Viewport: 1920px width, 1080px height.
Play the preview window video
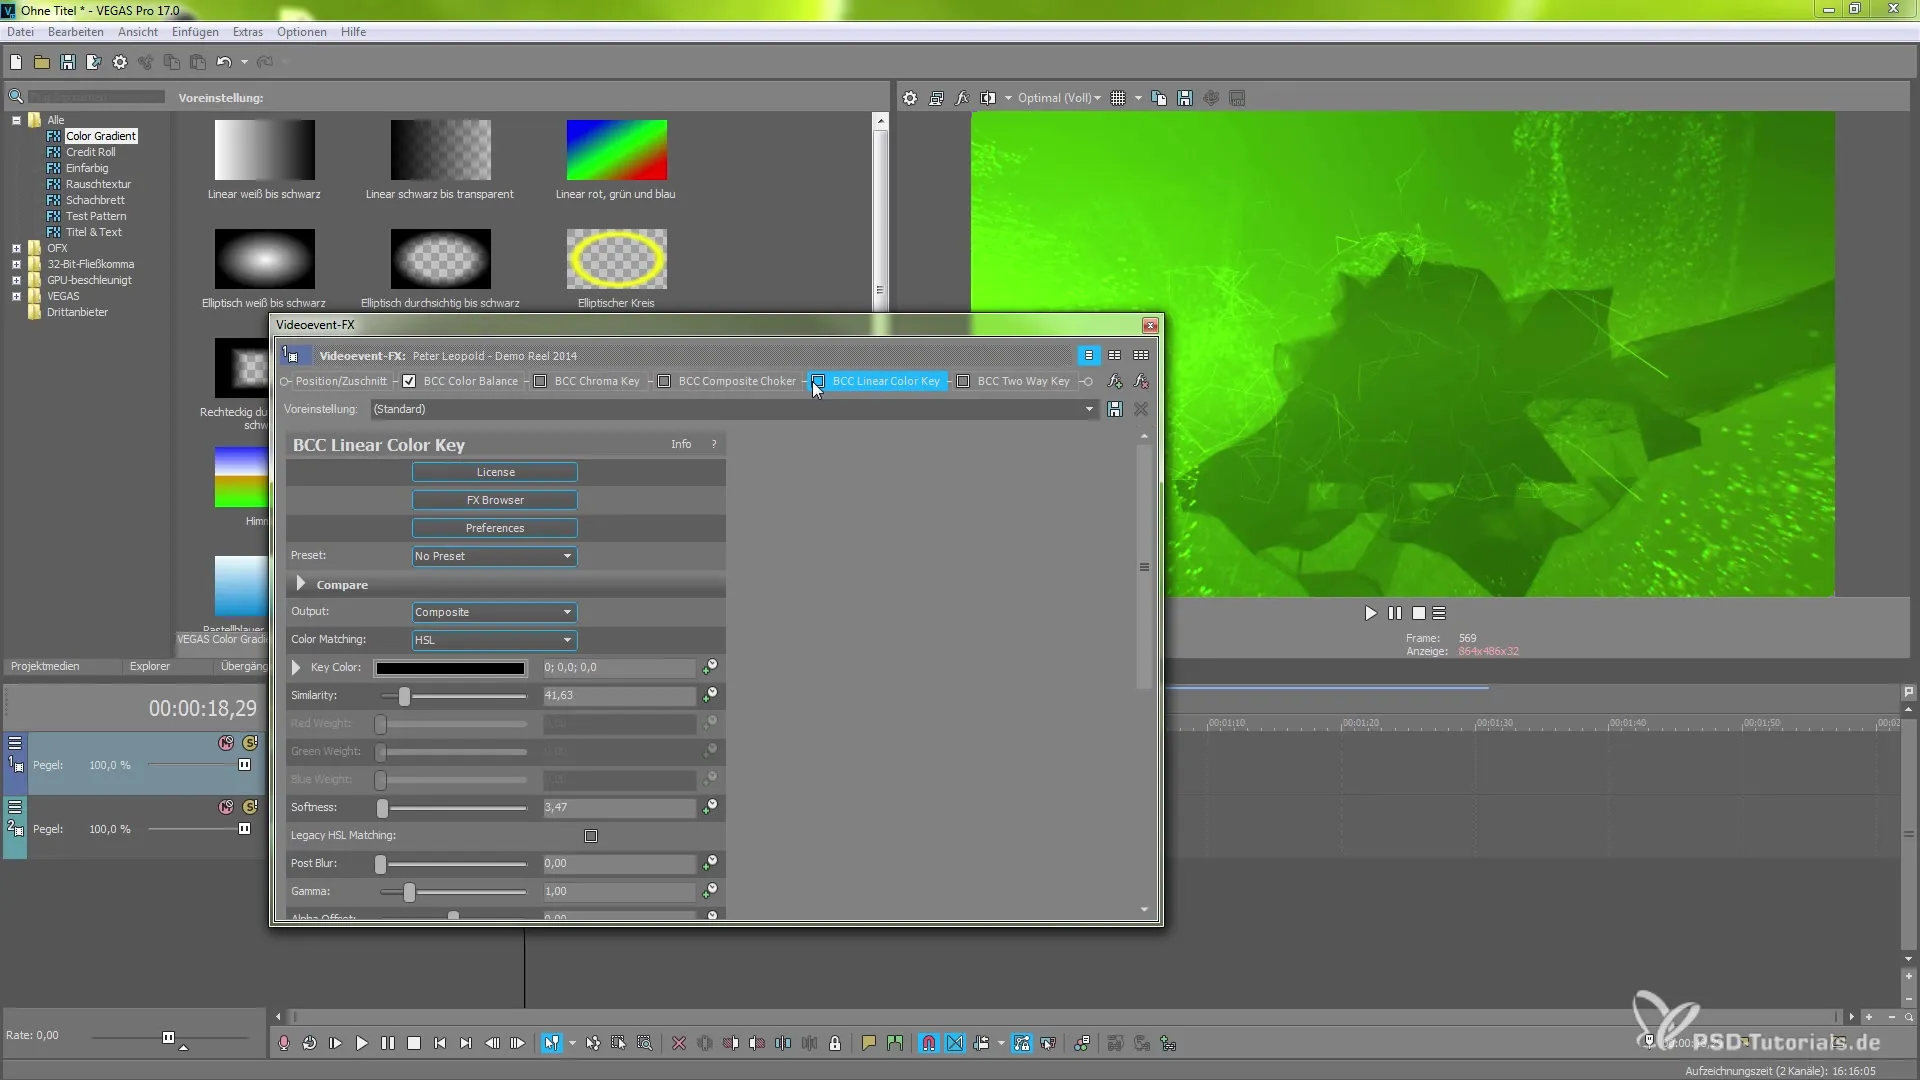click(1370, 613)
